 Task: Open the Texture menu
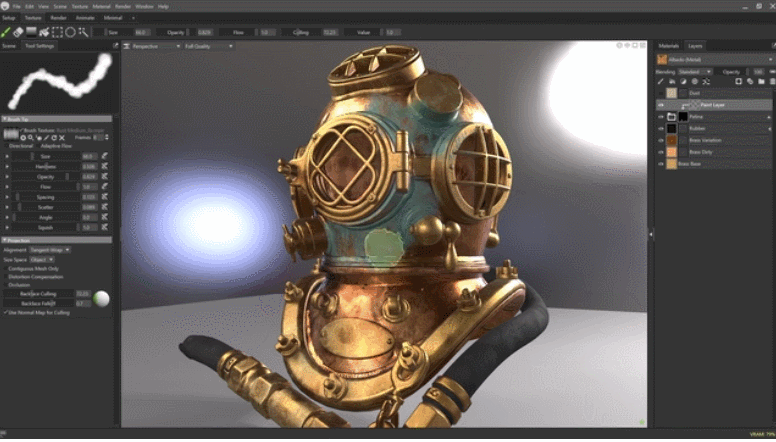78,6
